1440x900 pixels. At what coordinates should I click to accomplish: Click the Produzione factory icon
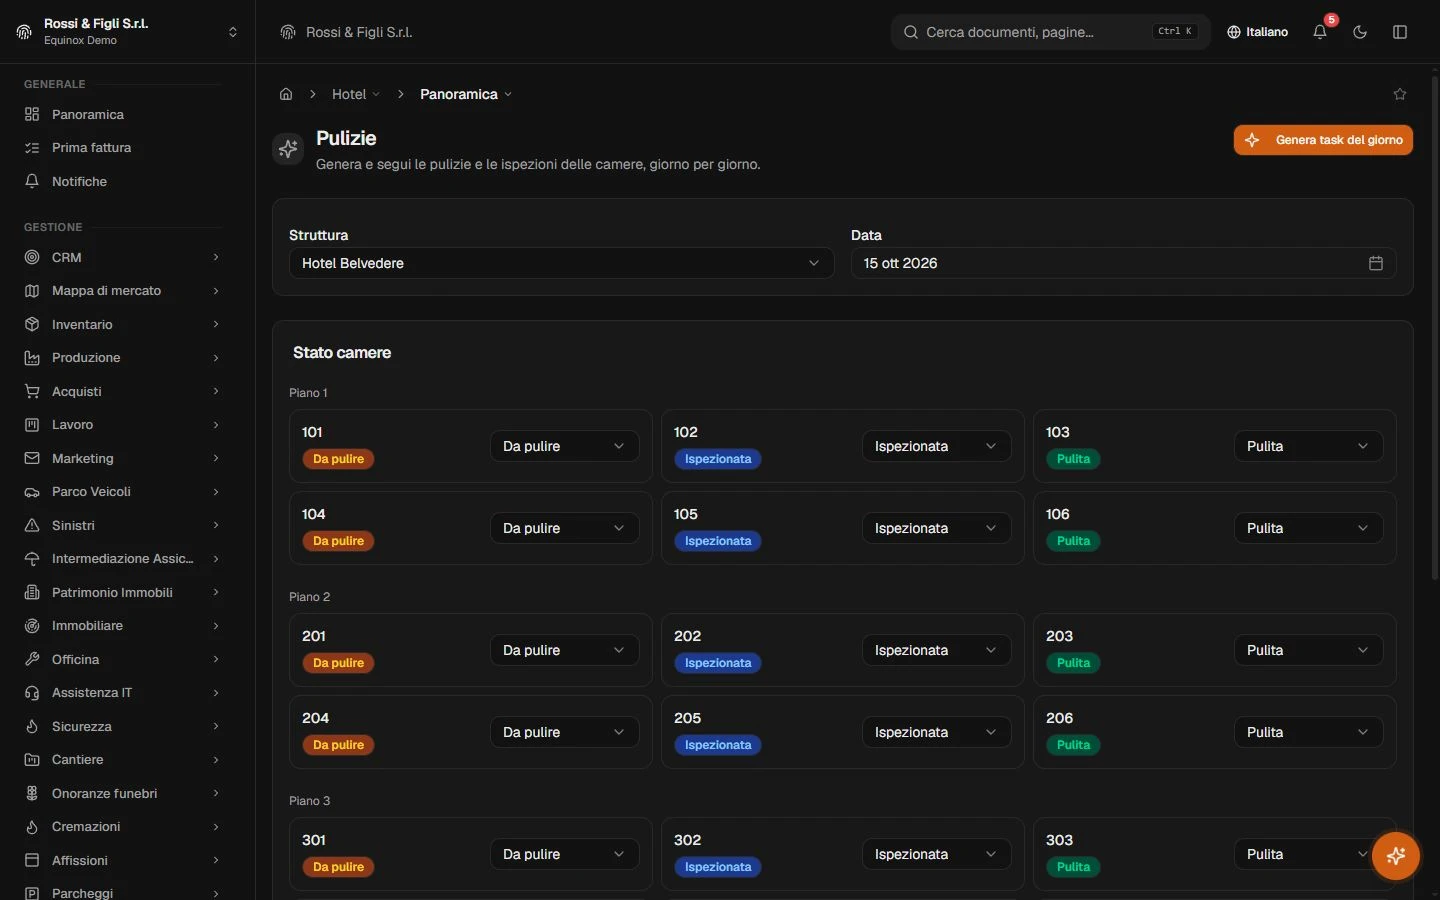[x=32, y=358]
